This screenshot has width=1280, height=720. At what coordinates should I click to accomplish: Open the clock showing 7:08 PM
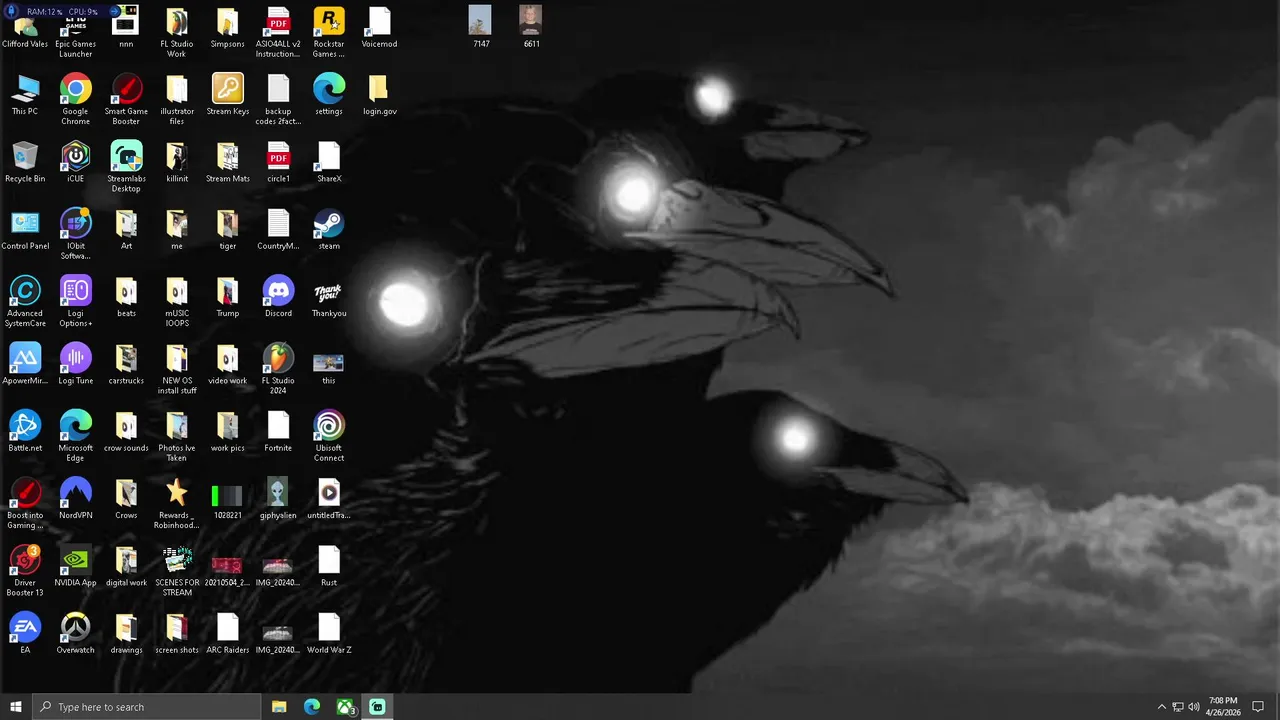1222,707
